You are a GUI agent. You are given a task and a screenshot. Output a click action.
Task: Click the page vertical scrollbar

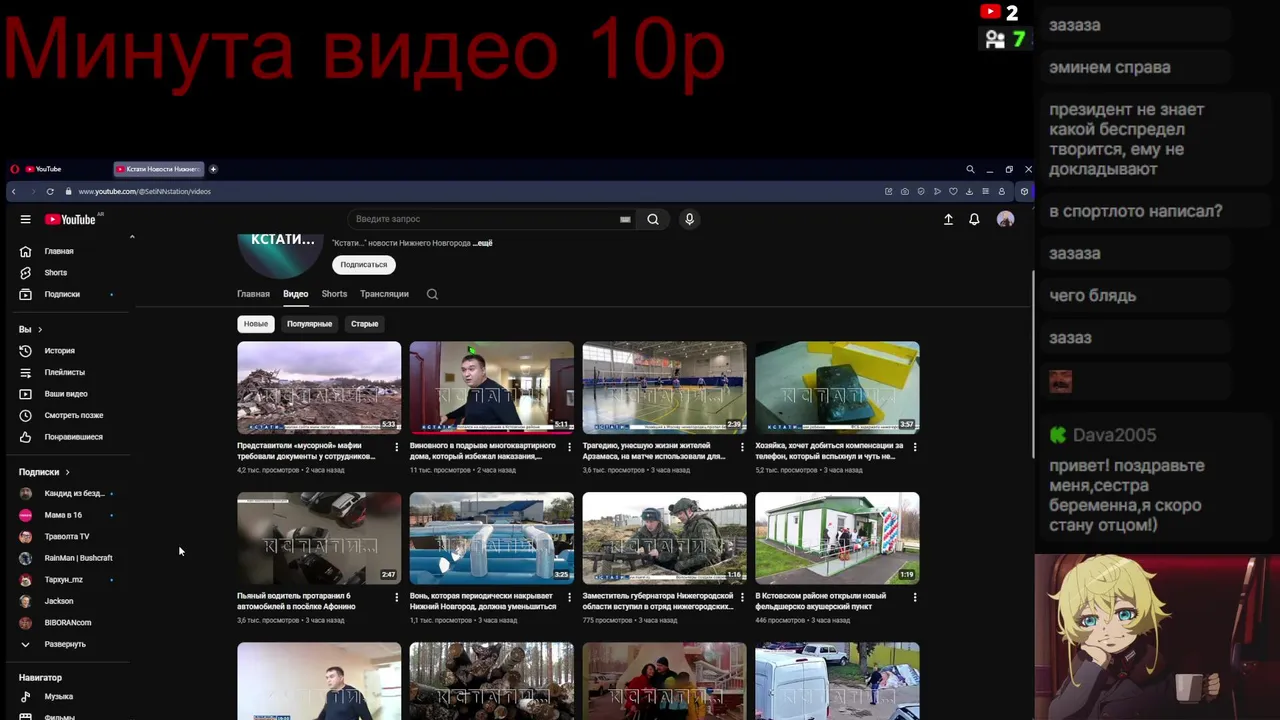pyautogui.click(x=1032, y=365)
